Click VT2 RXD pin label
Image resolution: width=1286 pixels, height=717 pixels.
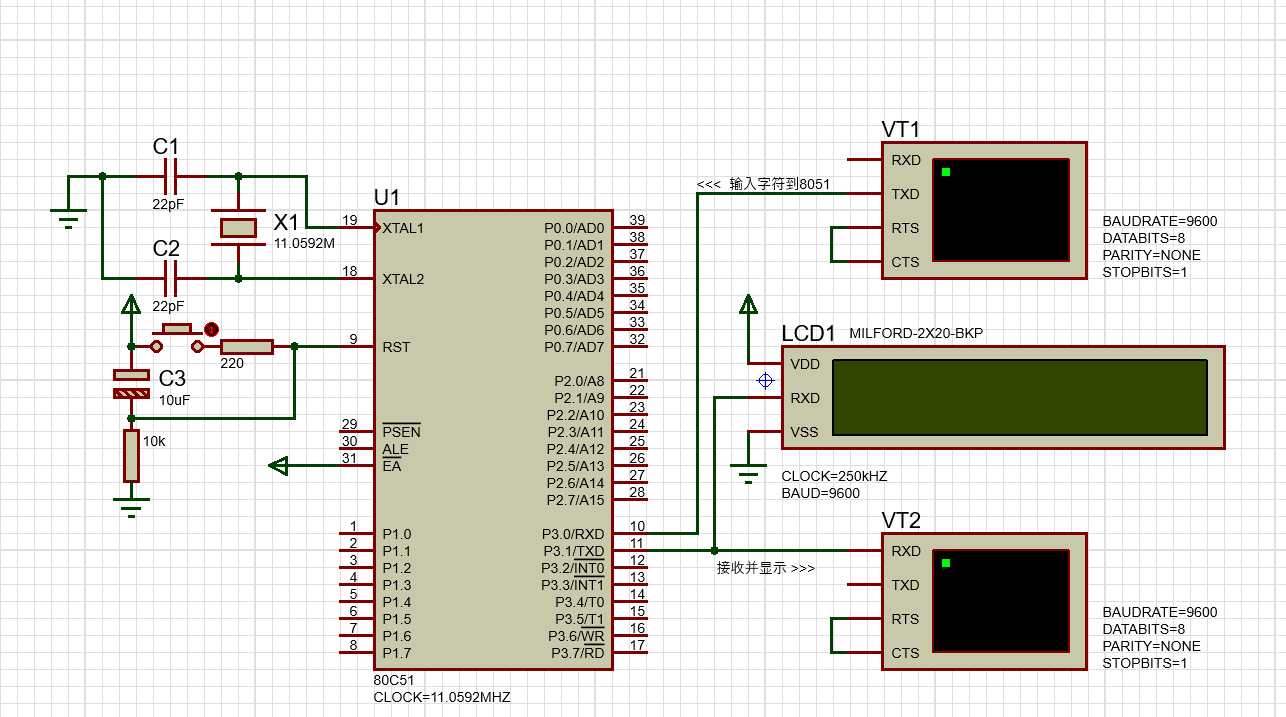coord(906,551)
